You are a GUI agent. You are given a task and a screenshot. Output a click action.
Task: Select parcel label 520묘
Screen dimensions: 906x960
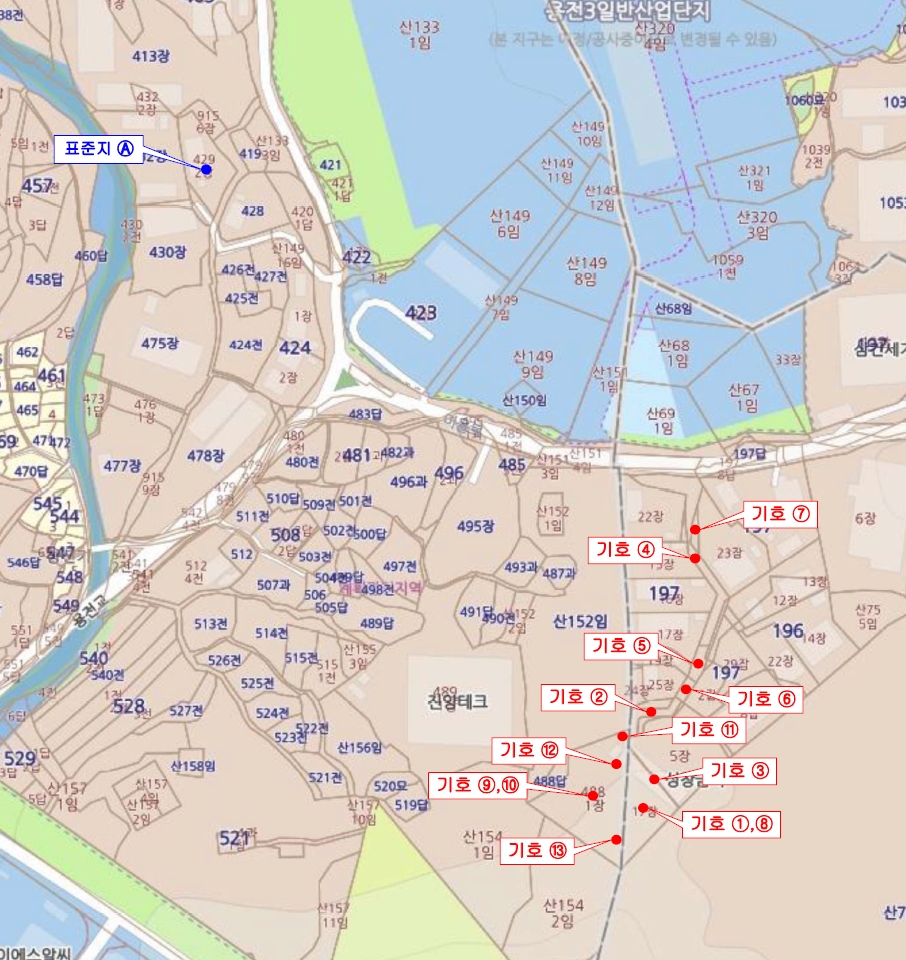tap(391, 786)
